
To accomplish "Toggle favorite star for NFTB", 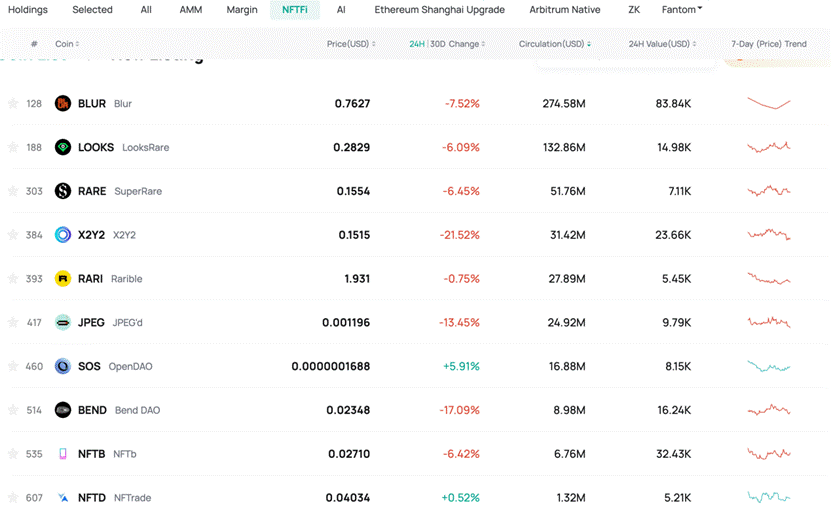I will click(x=13, y=454).
